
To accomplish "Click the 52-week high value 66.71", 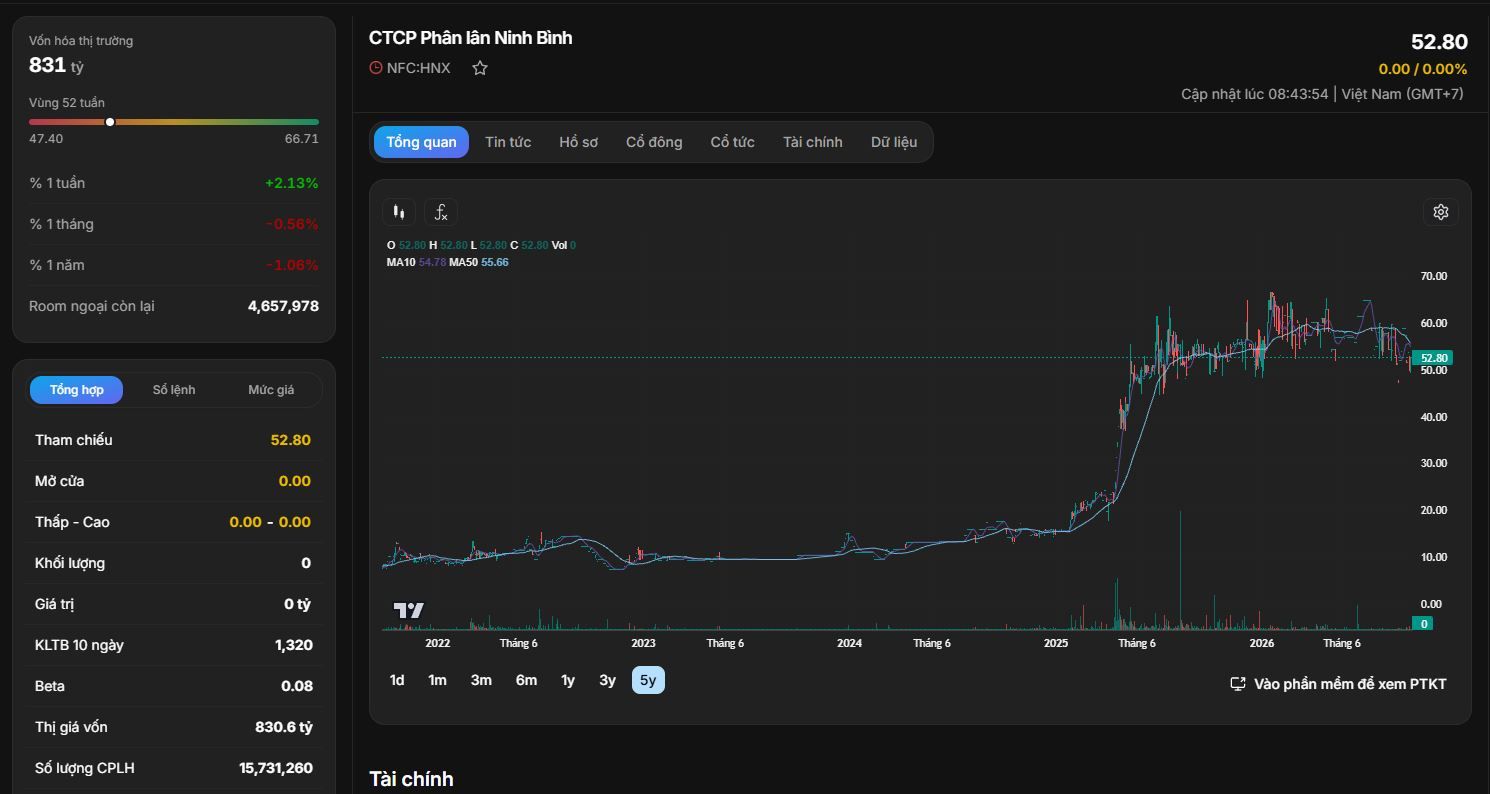I will coord(302,139).
